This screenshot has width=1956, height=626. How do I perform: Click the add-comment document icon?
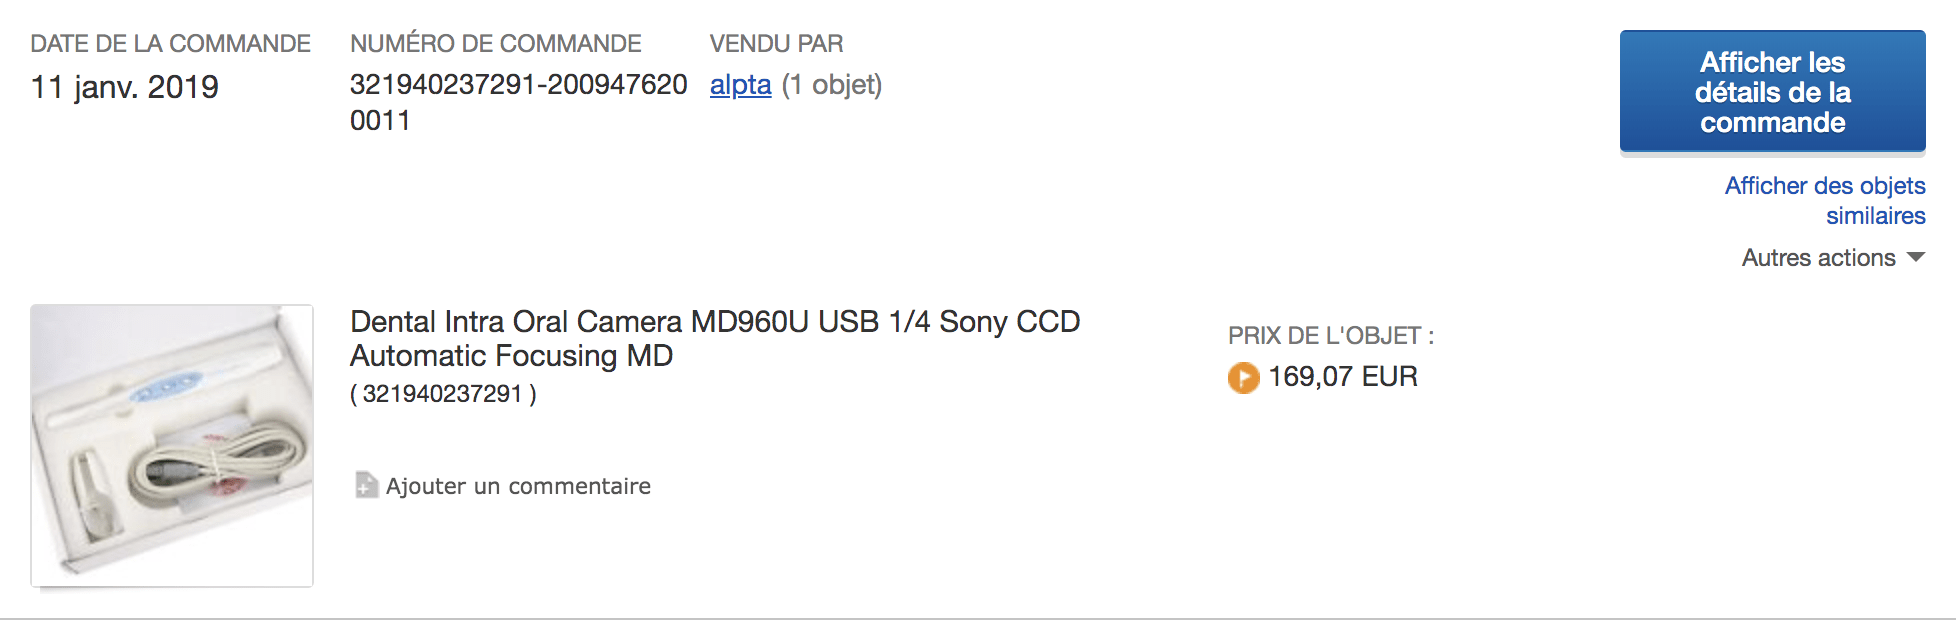tap(367, 485)
